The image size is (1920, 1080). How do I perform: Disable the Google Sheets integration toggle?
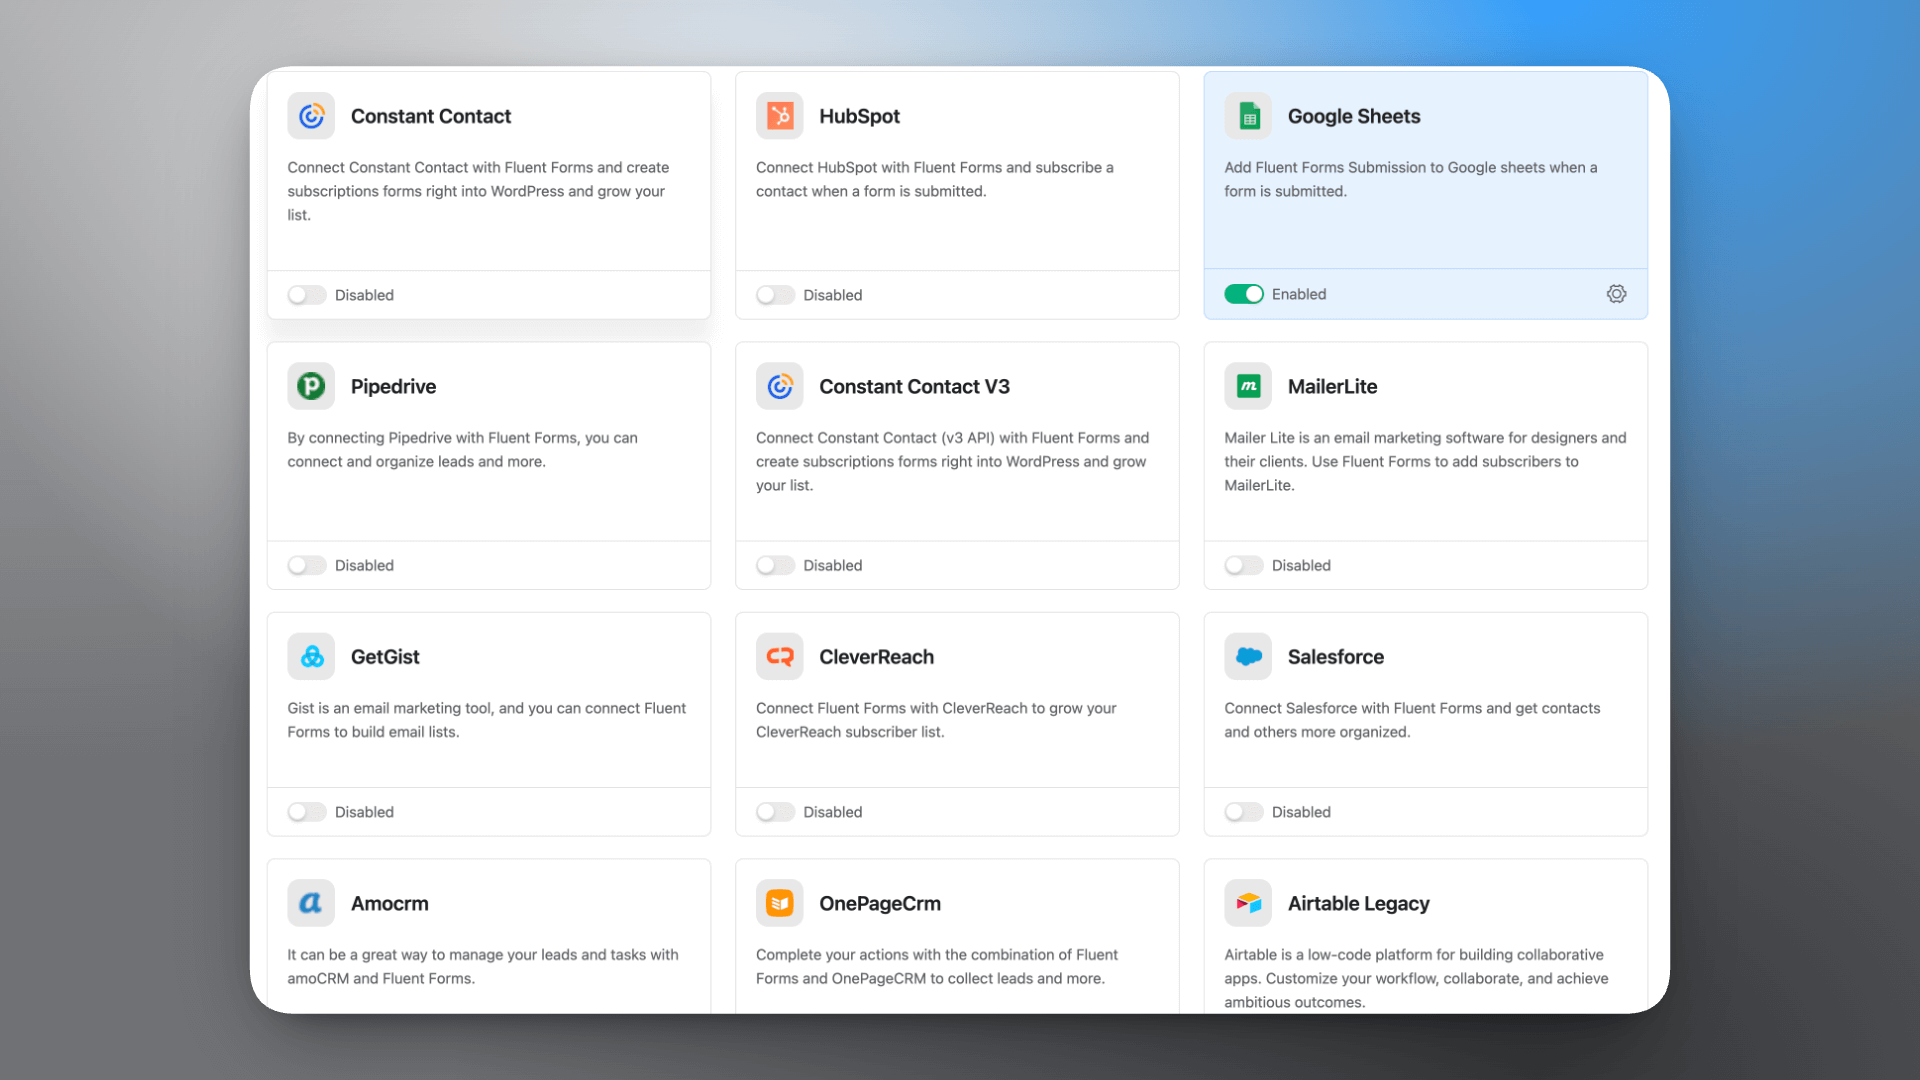(x=1243, y=294)
